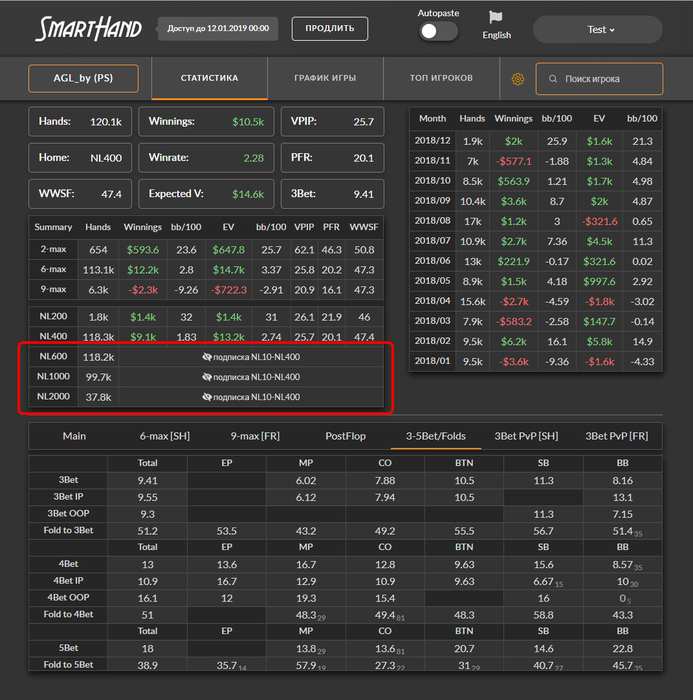Click the 3Bet OOP row label
This screenshot has height=700, width=693.
(x=68, y=514)
